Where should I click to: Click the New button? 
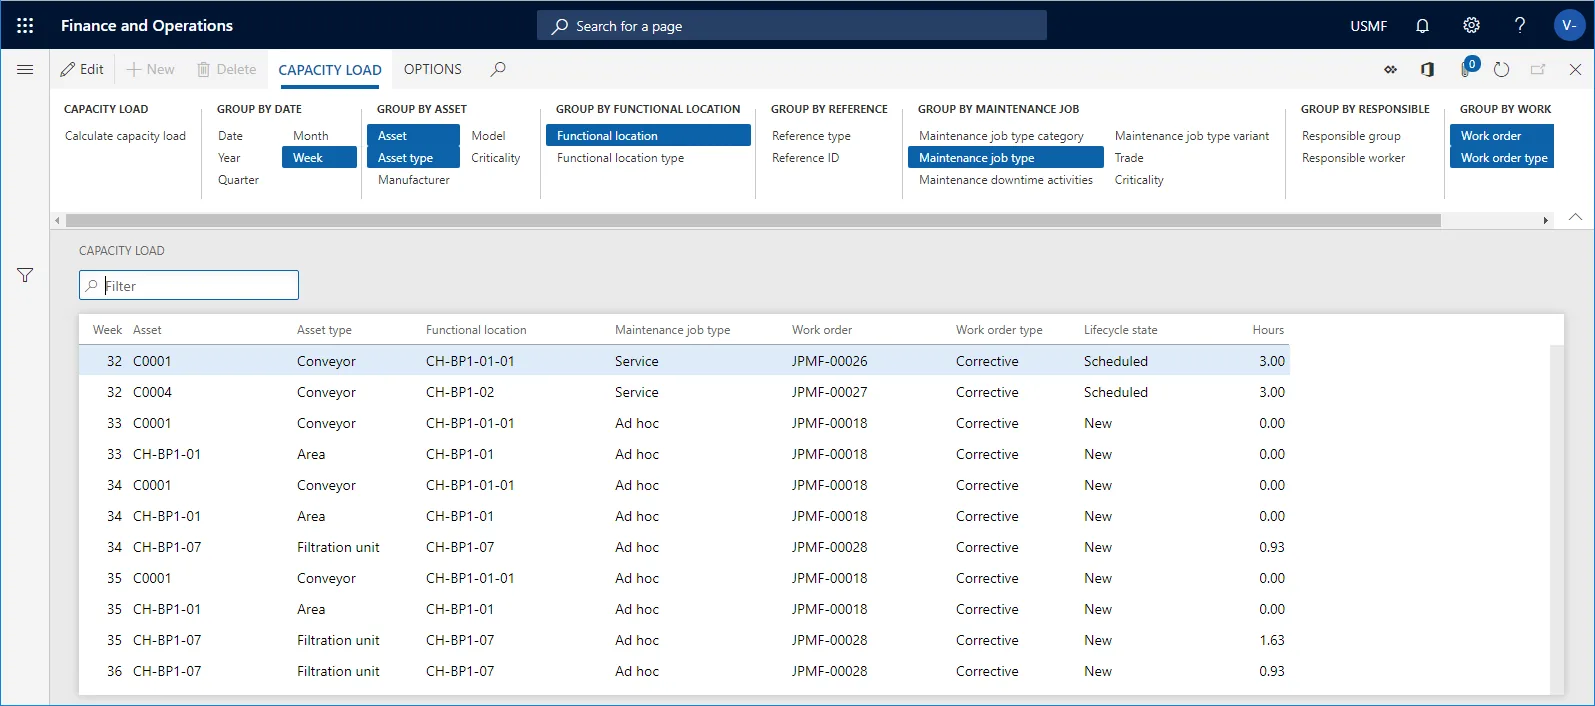(150, 69)
